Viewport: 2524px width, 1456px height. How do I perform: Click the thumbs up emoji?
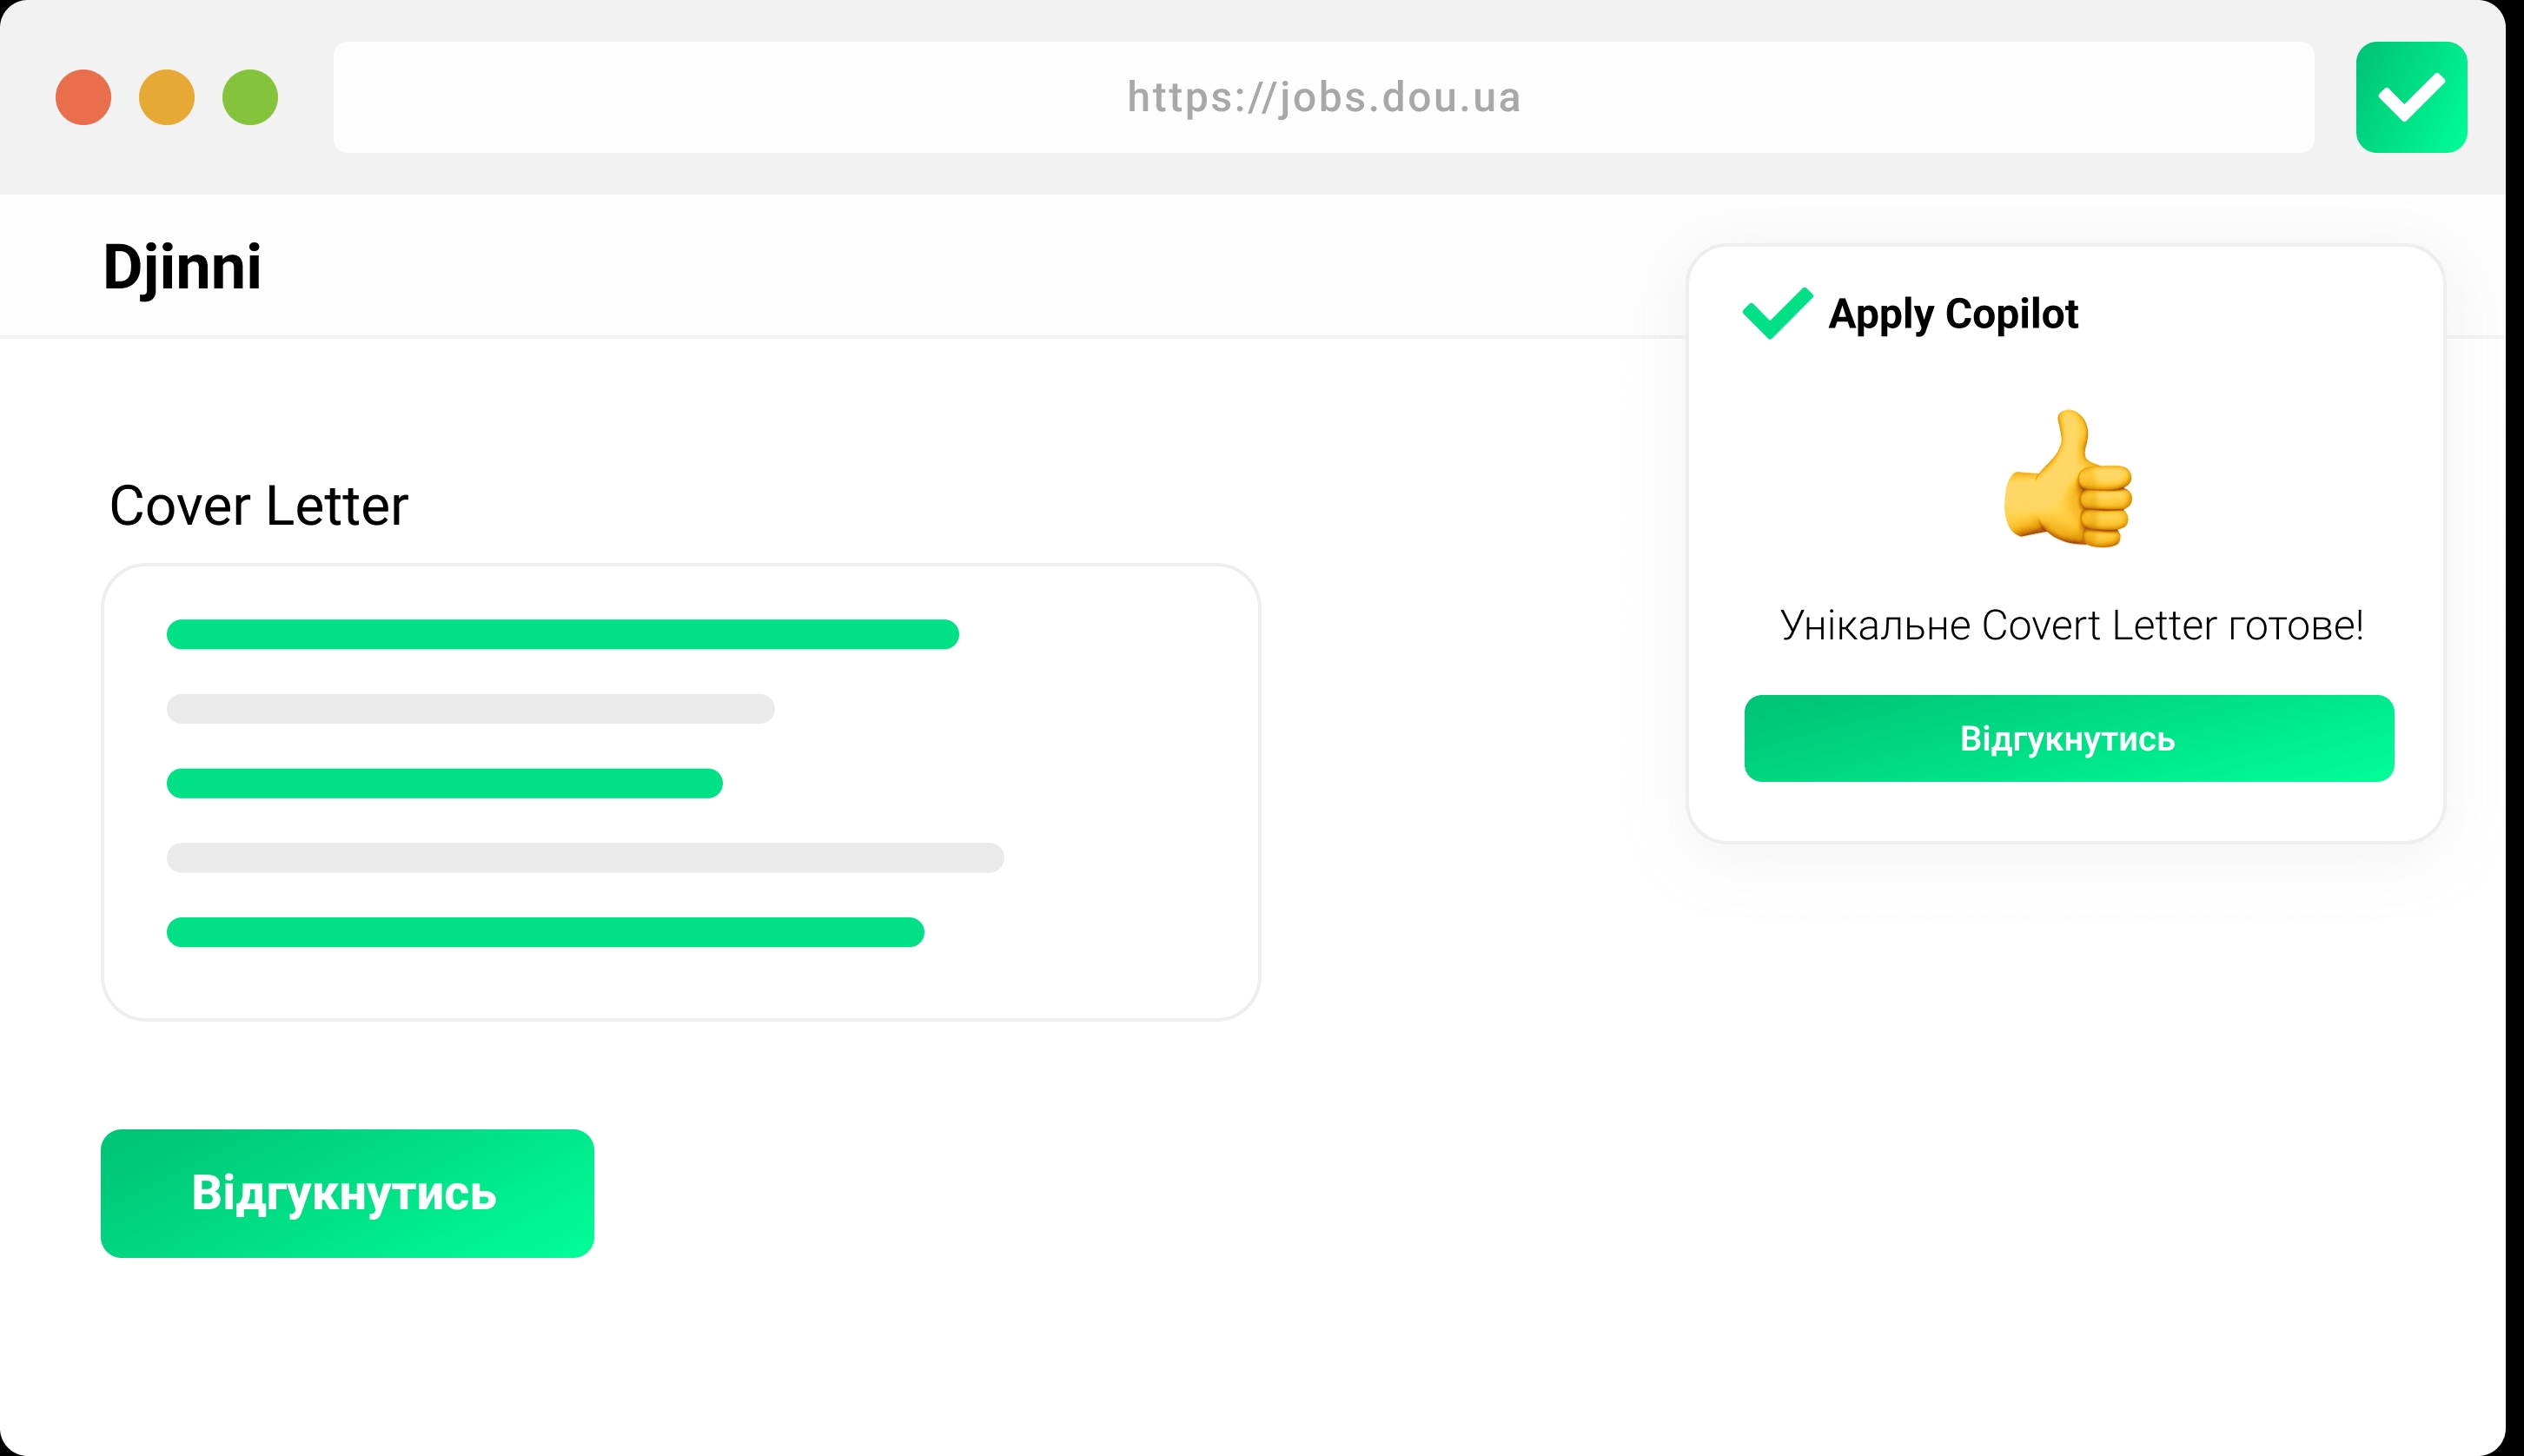(x=2067, y=479)
